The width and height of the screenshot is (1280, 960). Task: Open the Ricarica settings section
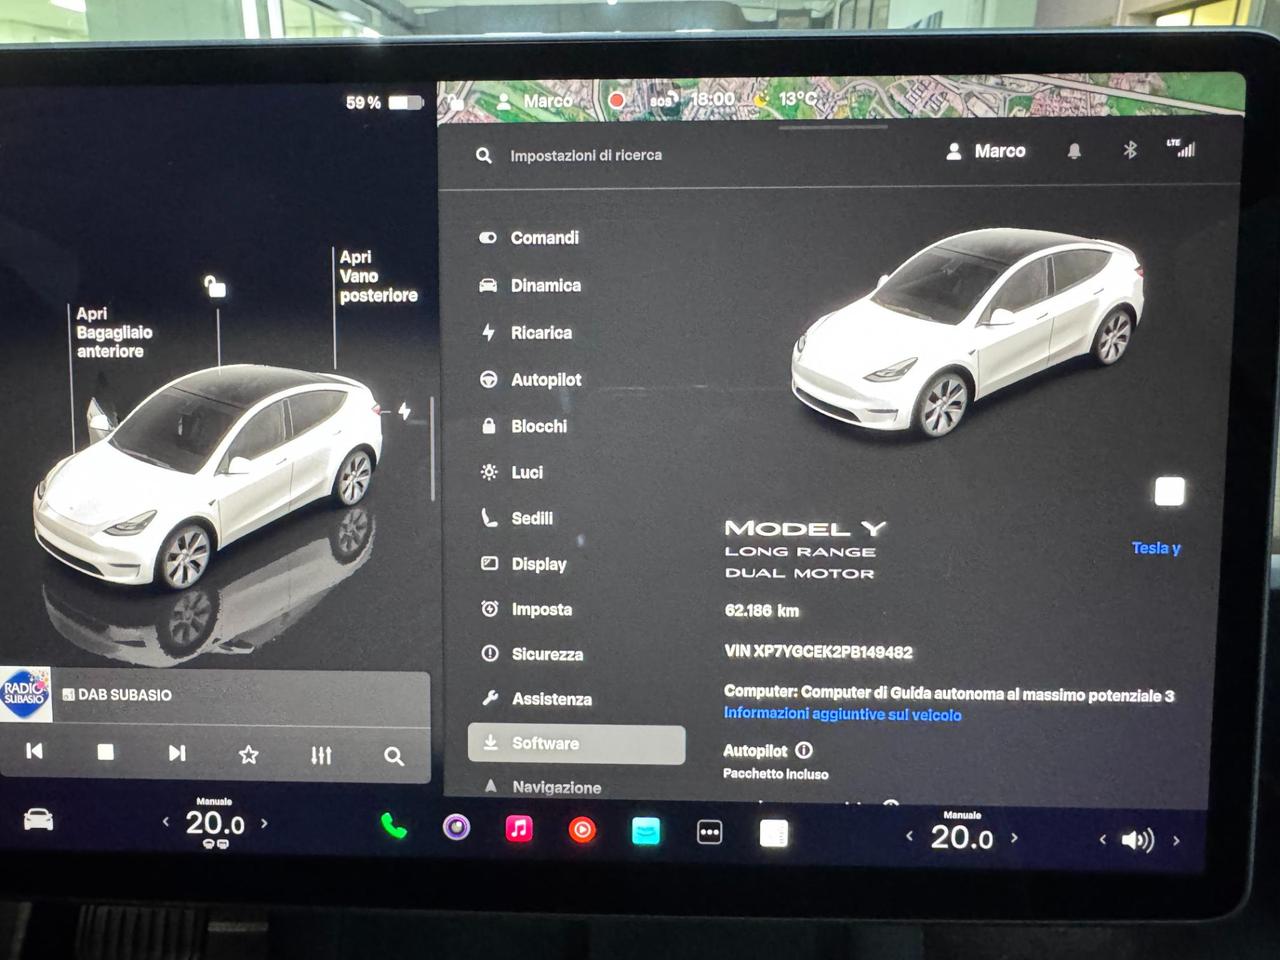[540, 332]
